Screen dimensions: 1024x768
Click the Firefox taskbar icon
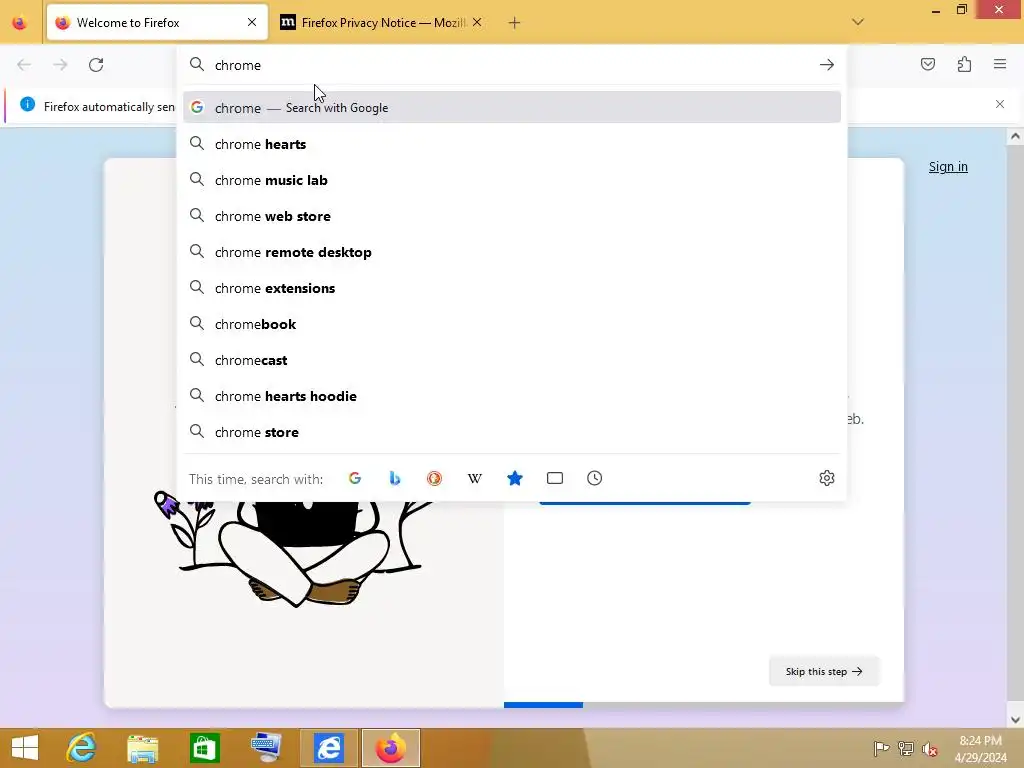point(391,748)
